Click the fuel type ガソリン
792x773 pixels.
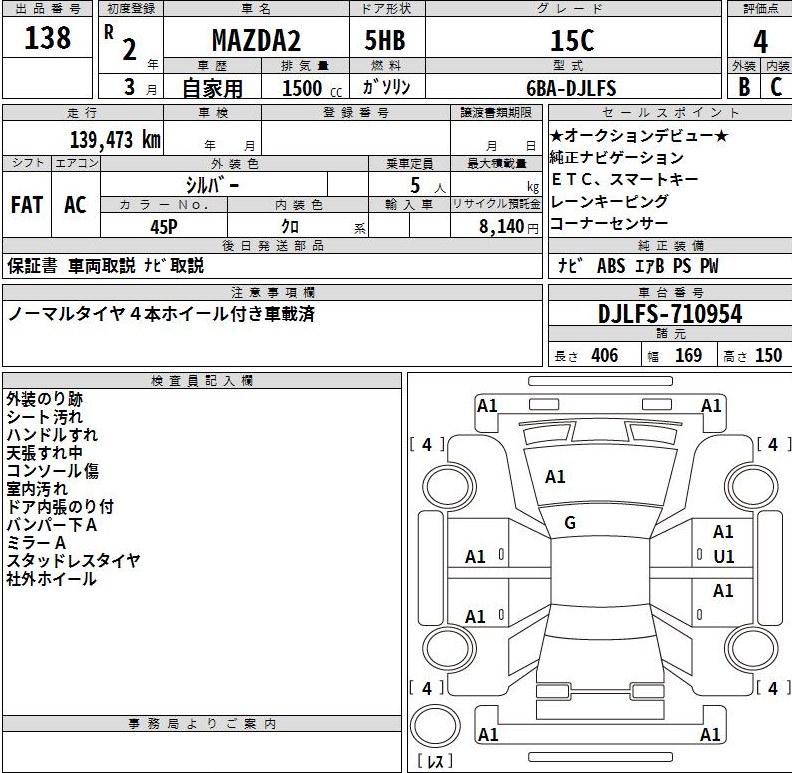(386, 87)
